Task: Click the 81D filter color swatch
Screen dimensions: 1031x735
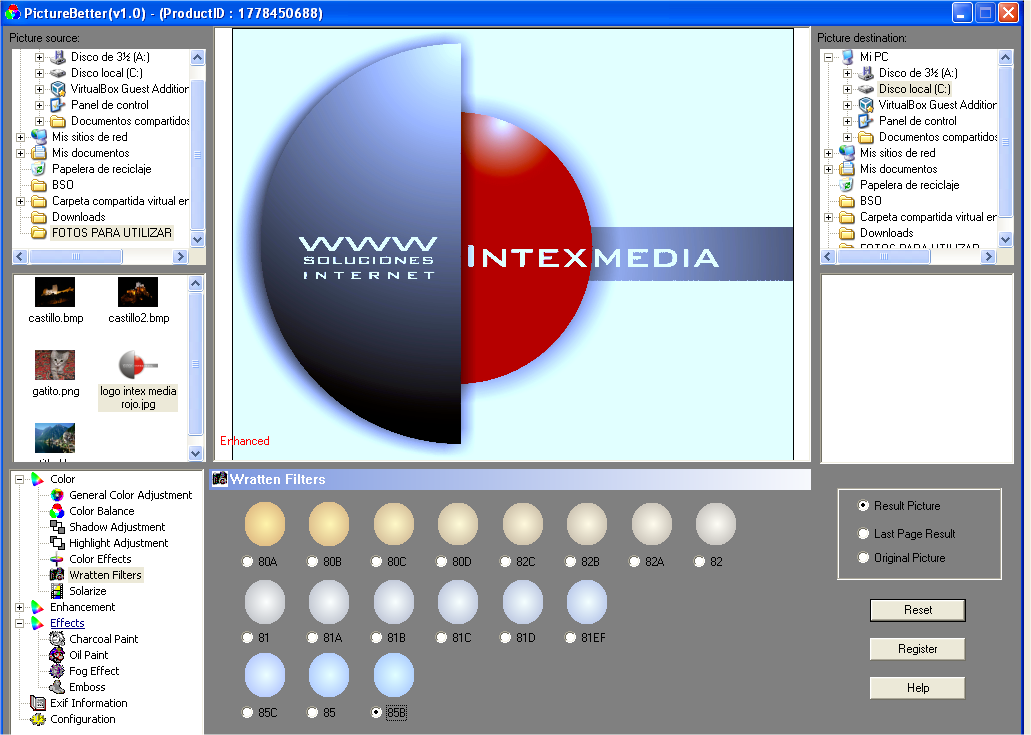Action: coord(523,602)
